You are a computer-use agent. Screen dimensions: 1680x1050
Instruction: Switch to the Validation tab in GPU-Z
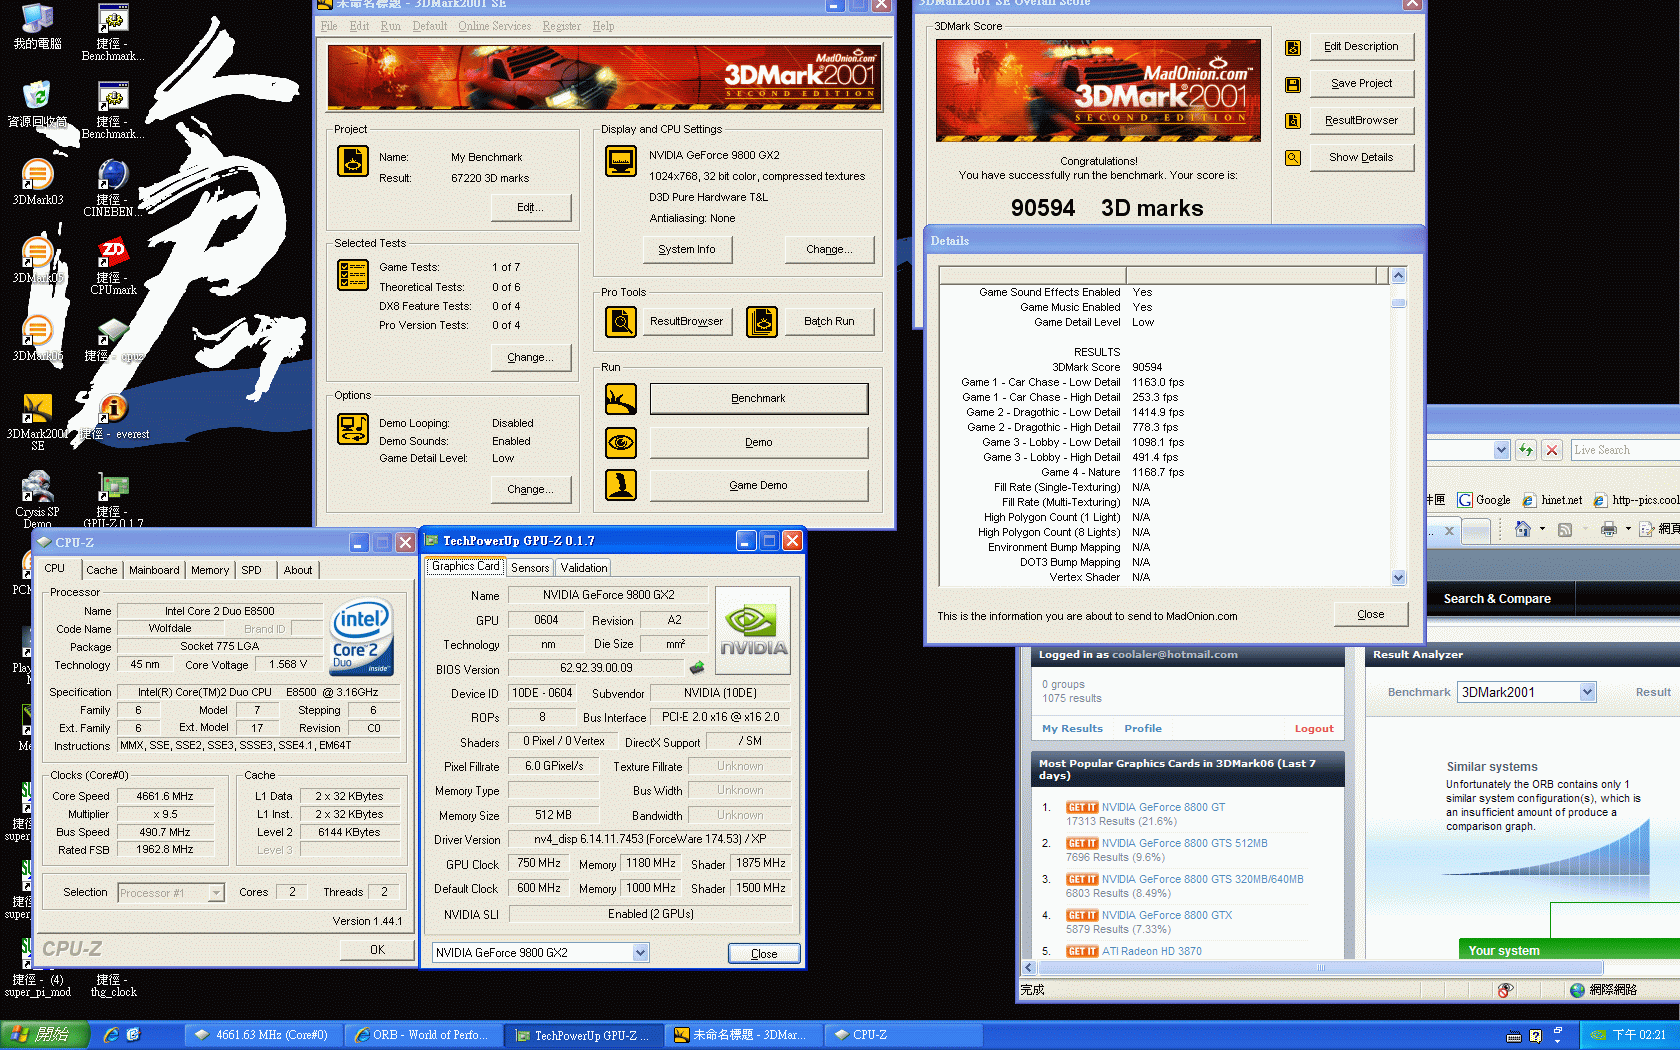point(584,567)
